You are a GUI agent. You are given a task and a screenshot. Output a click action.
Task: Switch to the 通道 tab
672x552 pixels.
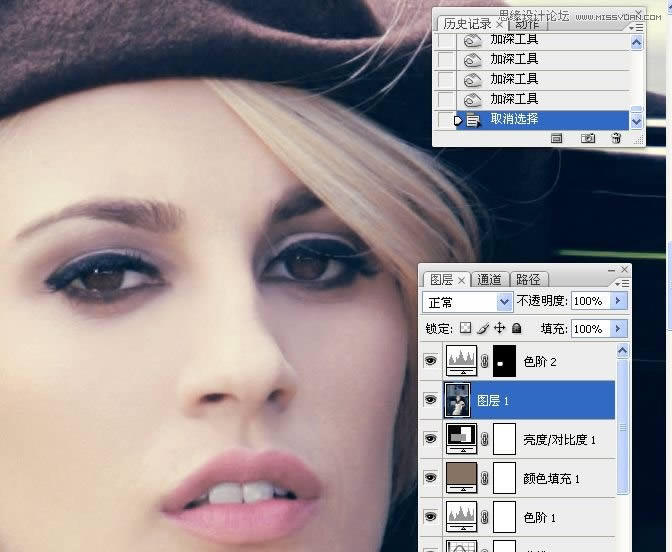coord(489,280)
